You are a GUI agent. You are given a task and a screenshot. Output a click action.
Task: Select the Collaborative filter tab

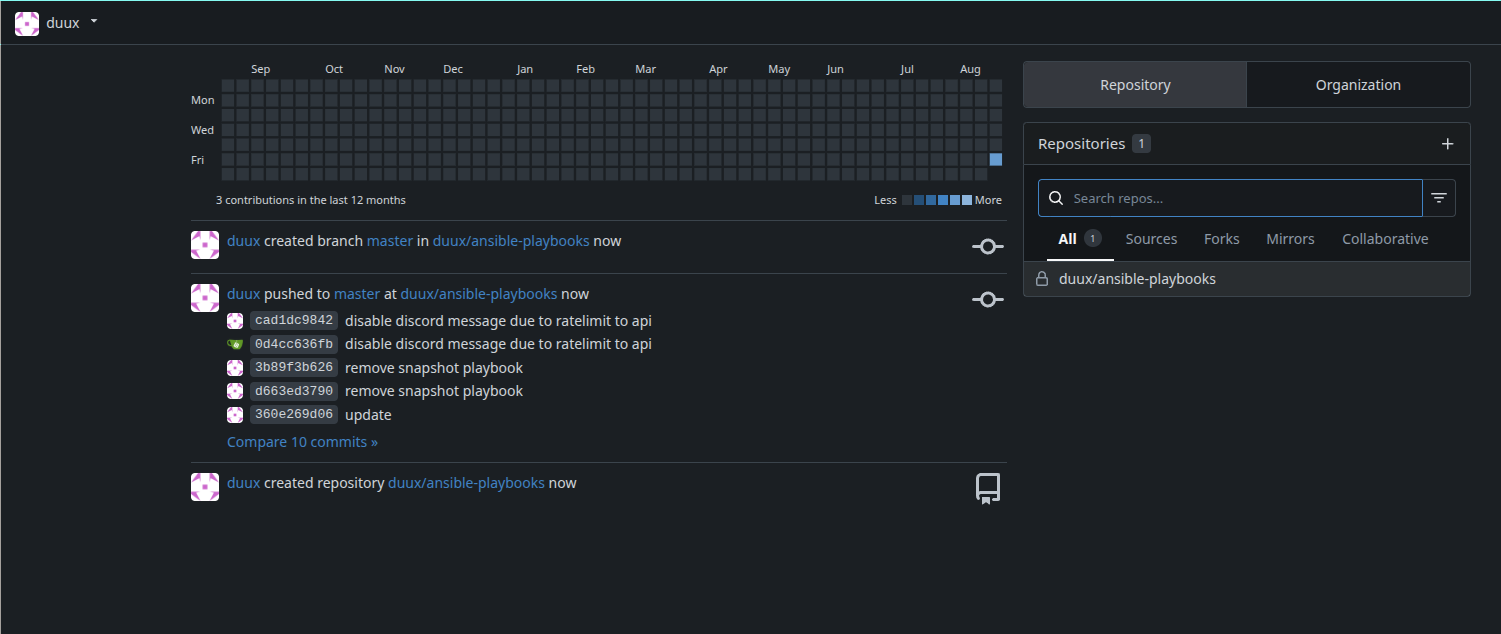point(1385,239)
